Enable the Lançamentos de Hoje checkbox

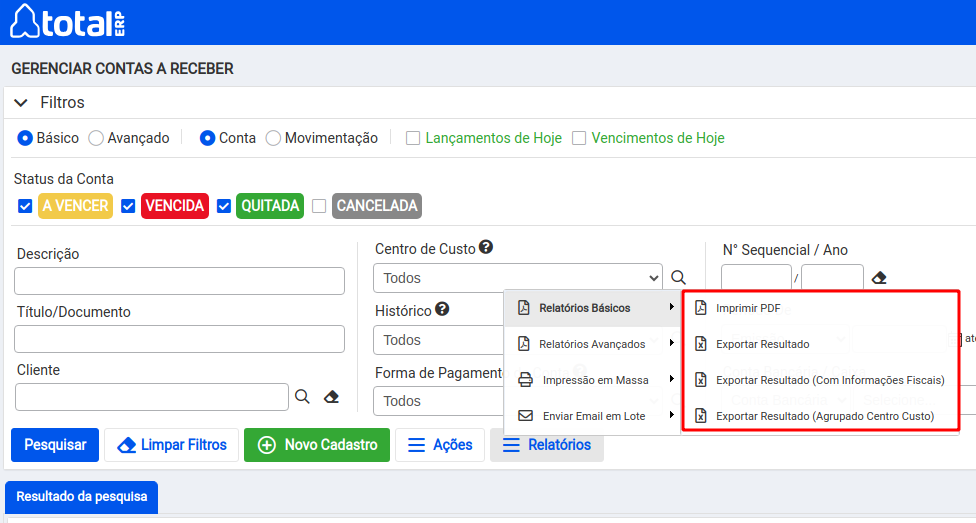point(413,138)
